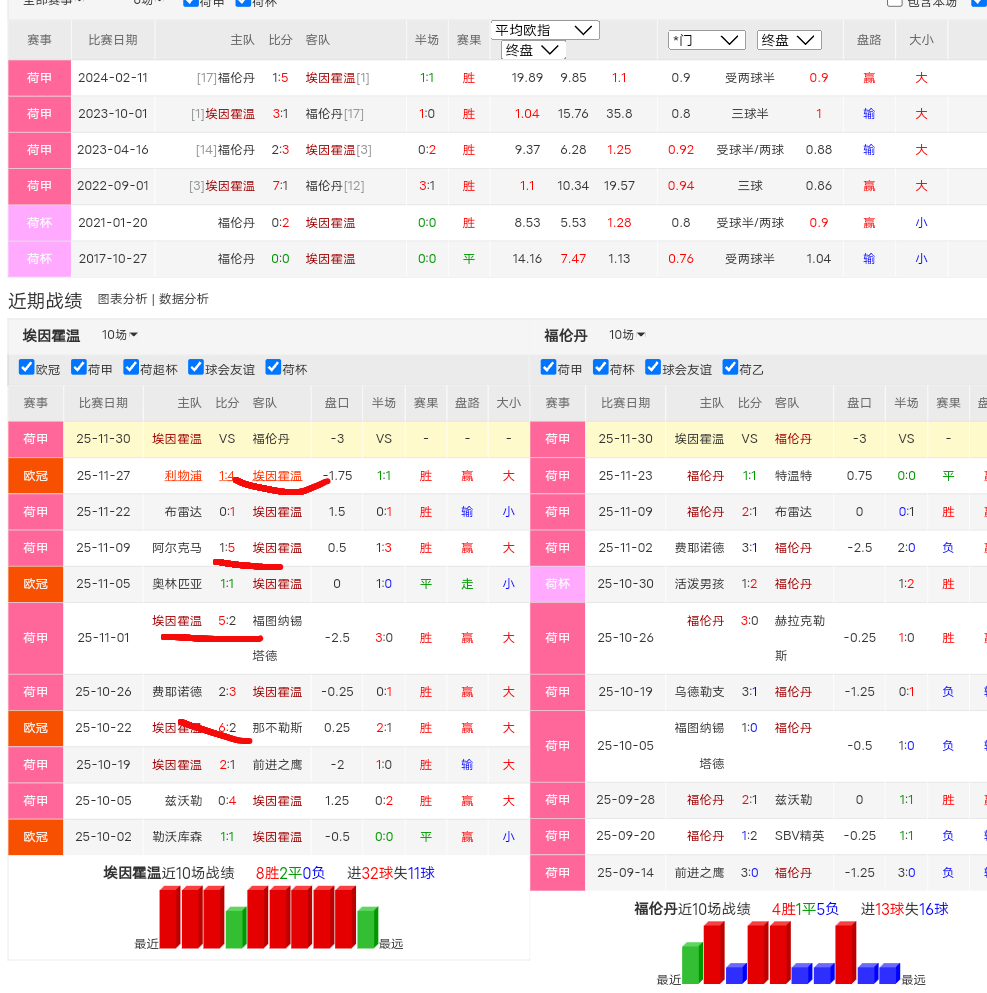Viewport: 987px width, 993px height.
Task: Click the 欧冠 badge in 25-11-27 row
Action: click(36, 476)
